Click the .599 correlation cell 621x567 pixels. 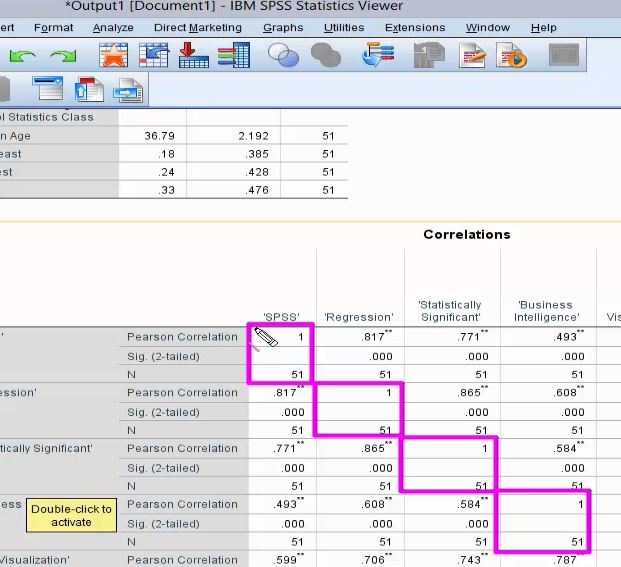pos(288,560)
